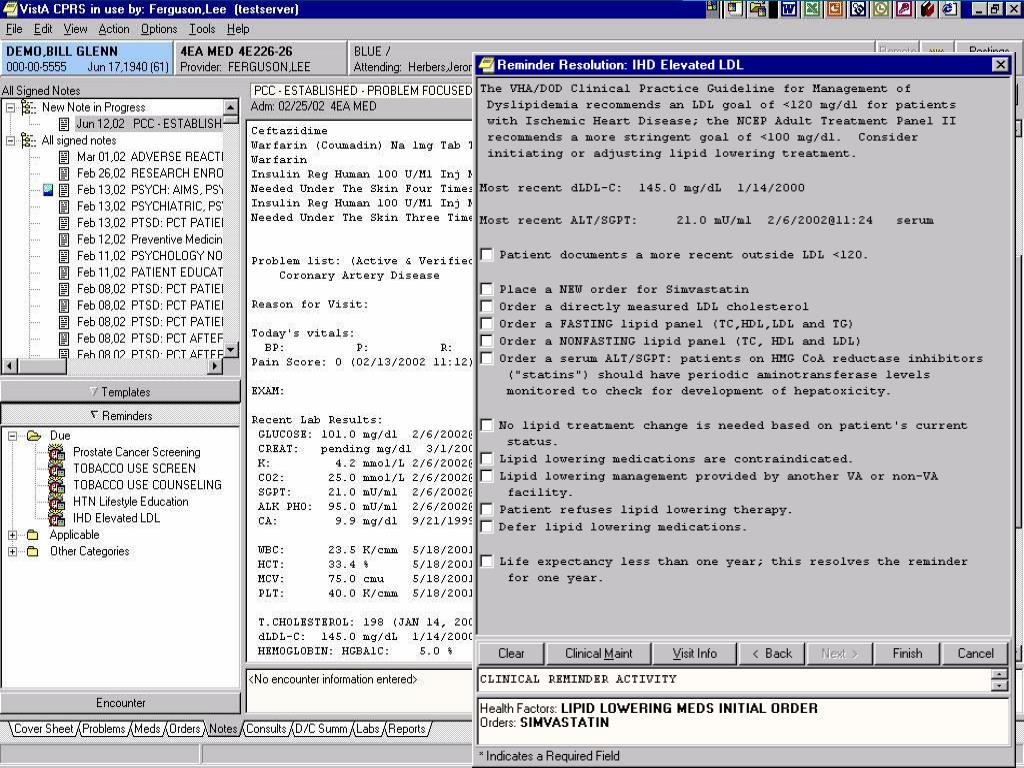Click the reminder icon next to TOBACCO USE SCREEN
This screenshot has width=1024, height=768.
(57, 468)
